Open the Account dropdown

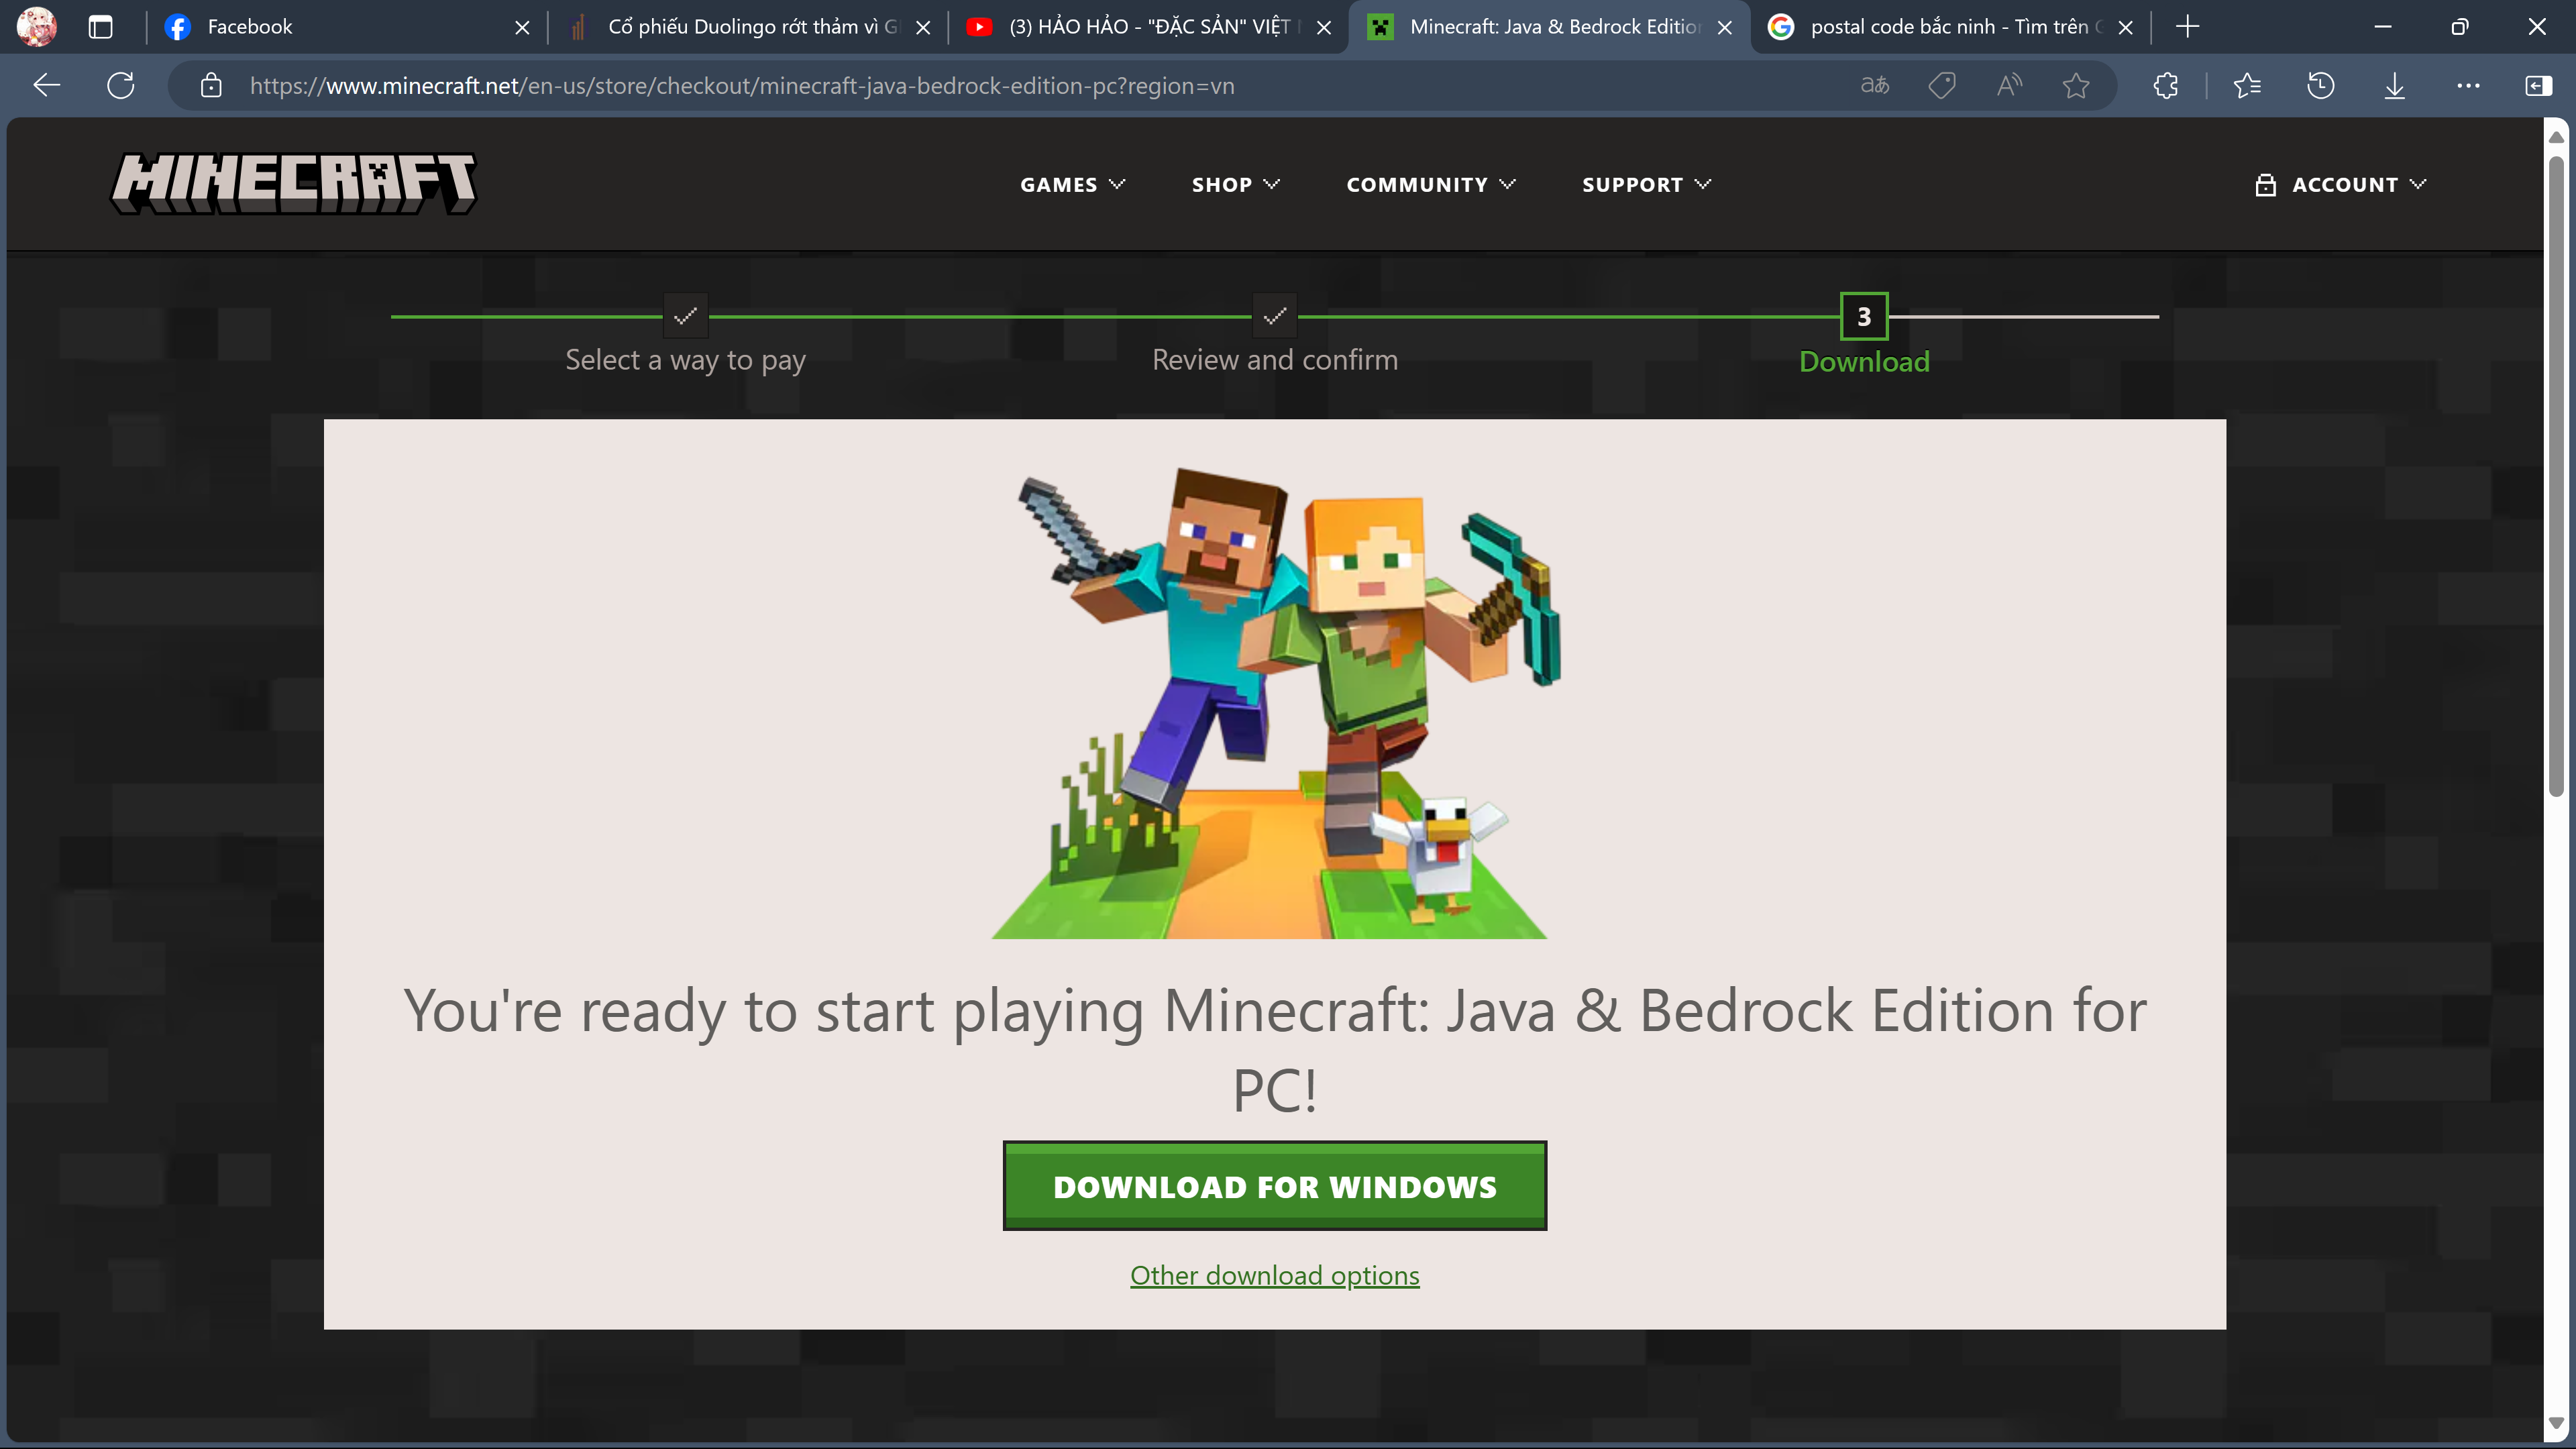point(2341,185)
